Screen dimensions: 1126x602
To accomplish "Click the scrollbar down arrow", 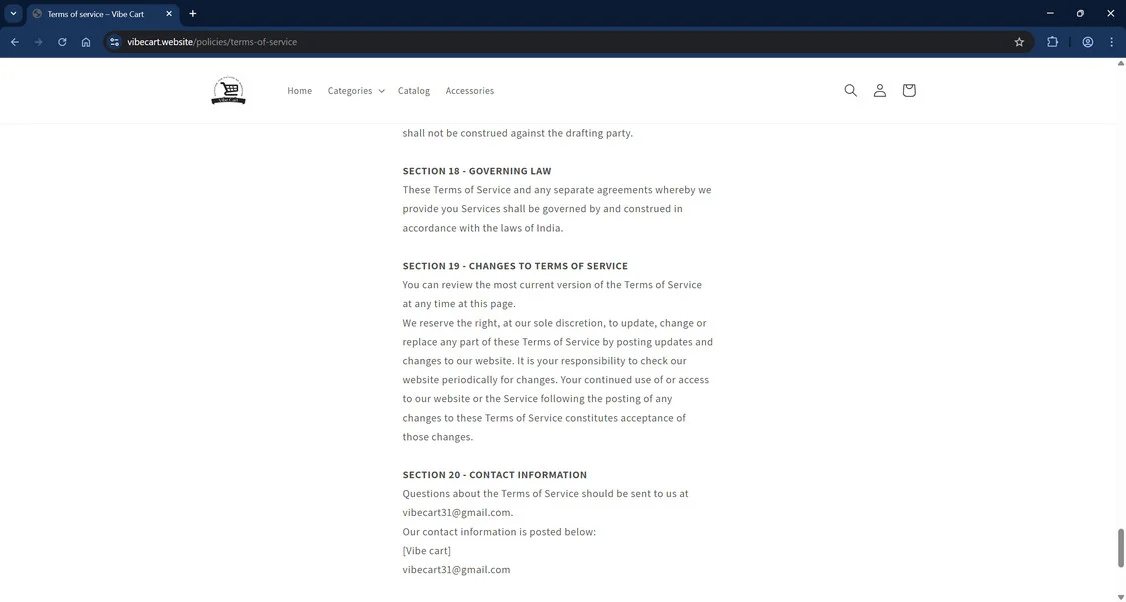I will [1120, 597].
